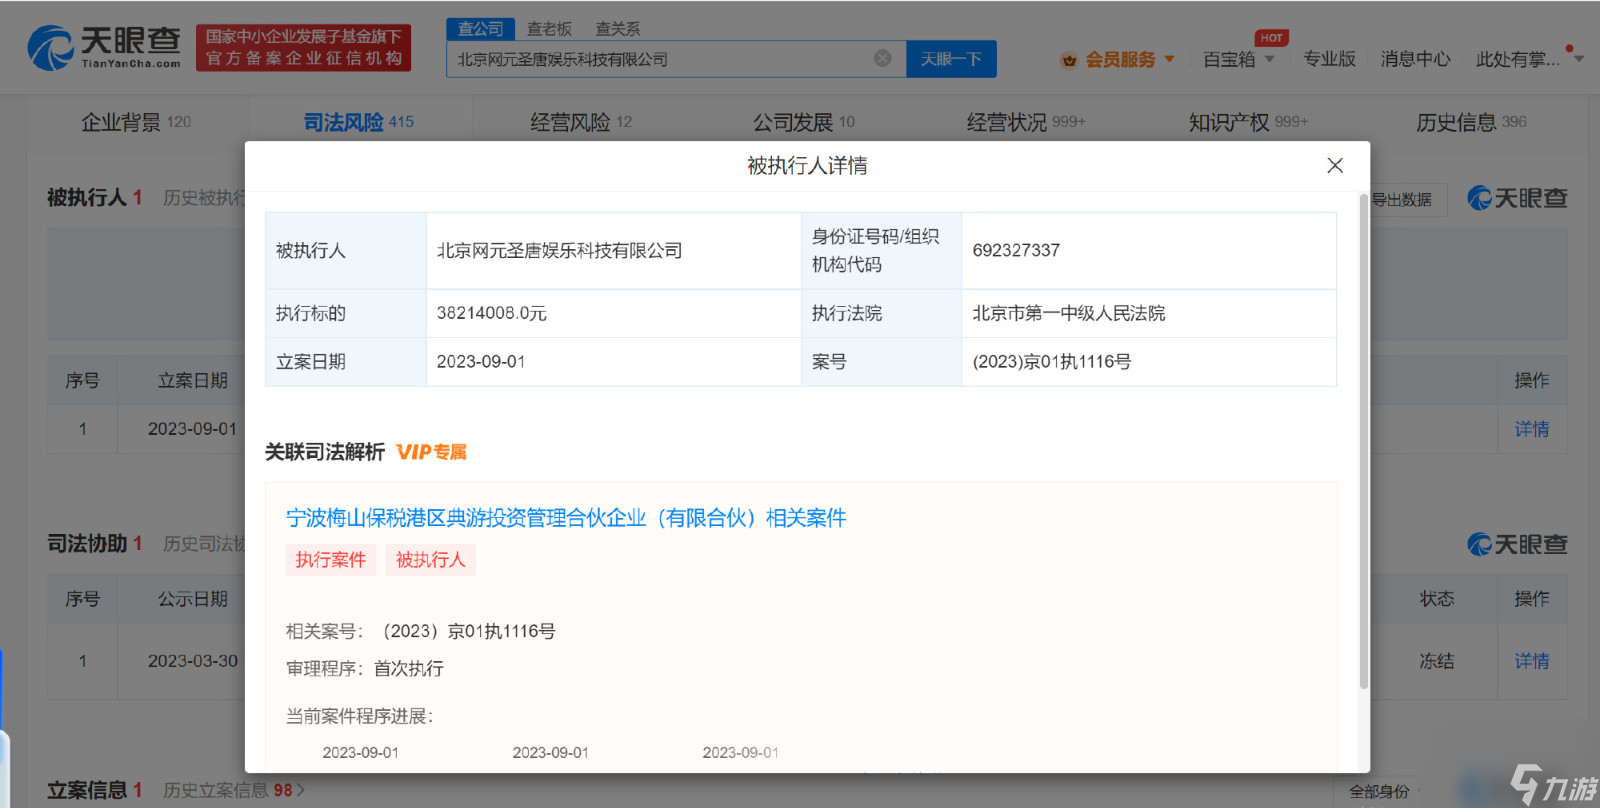Switch to 经营风险 tab
Viewport: 1600px width, 808px height.
(581, 122)
